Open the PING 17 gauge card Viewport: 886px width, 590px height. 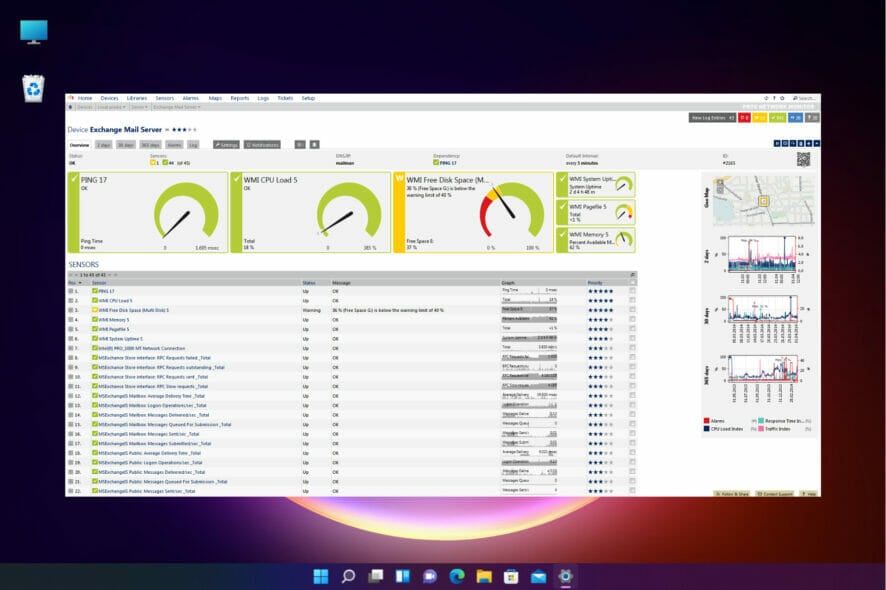coord(147,212)
